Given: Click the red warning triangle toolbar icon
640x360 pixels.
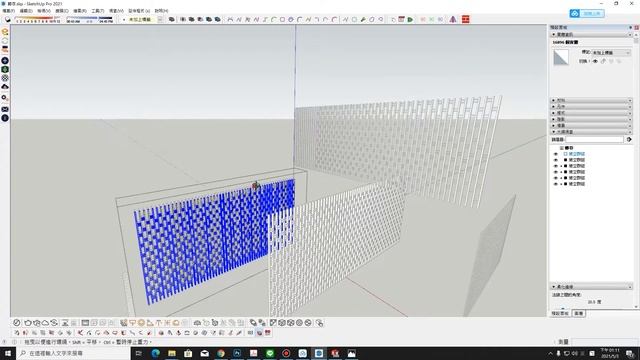Looking at the screenshot, I should [453, 20].
